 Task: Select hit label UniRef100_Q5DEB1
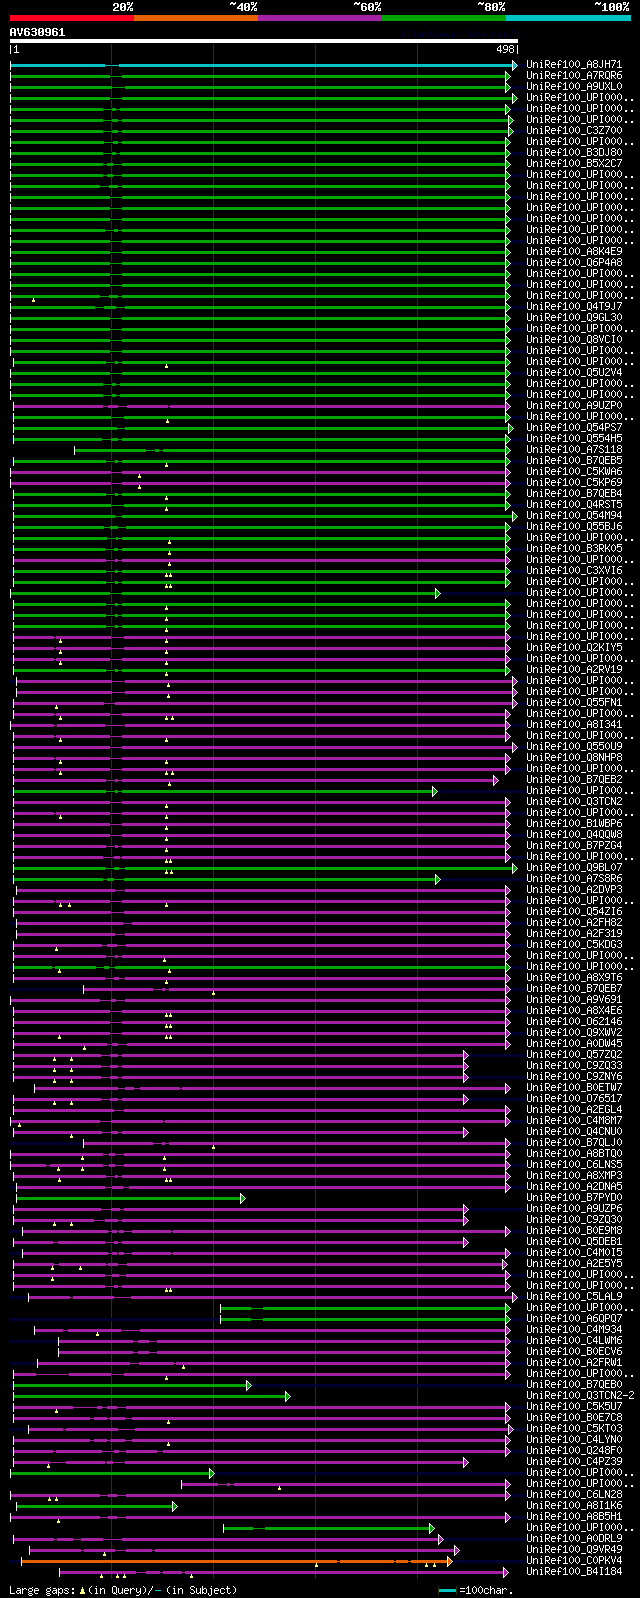pos(574,1242)
